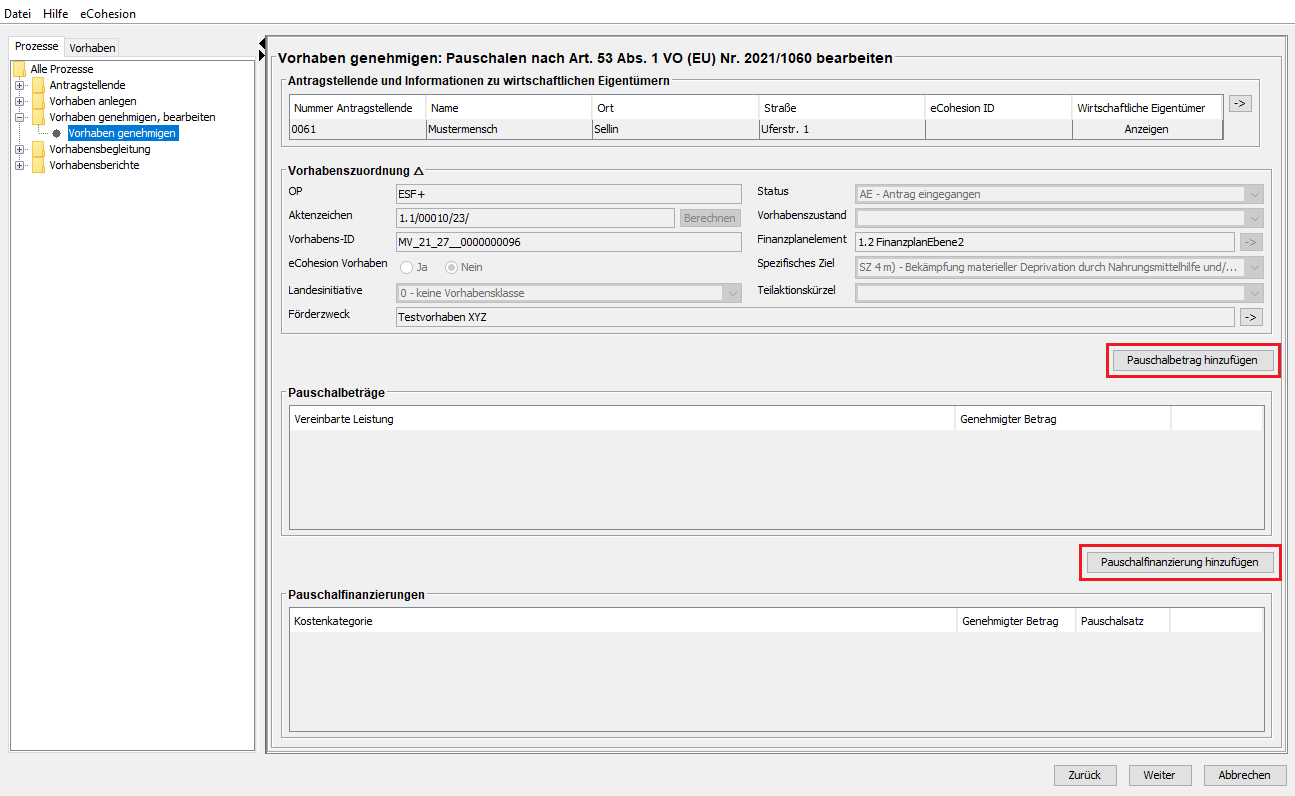Select the Nein radio button
The image size is (1295, 796).
452,267
